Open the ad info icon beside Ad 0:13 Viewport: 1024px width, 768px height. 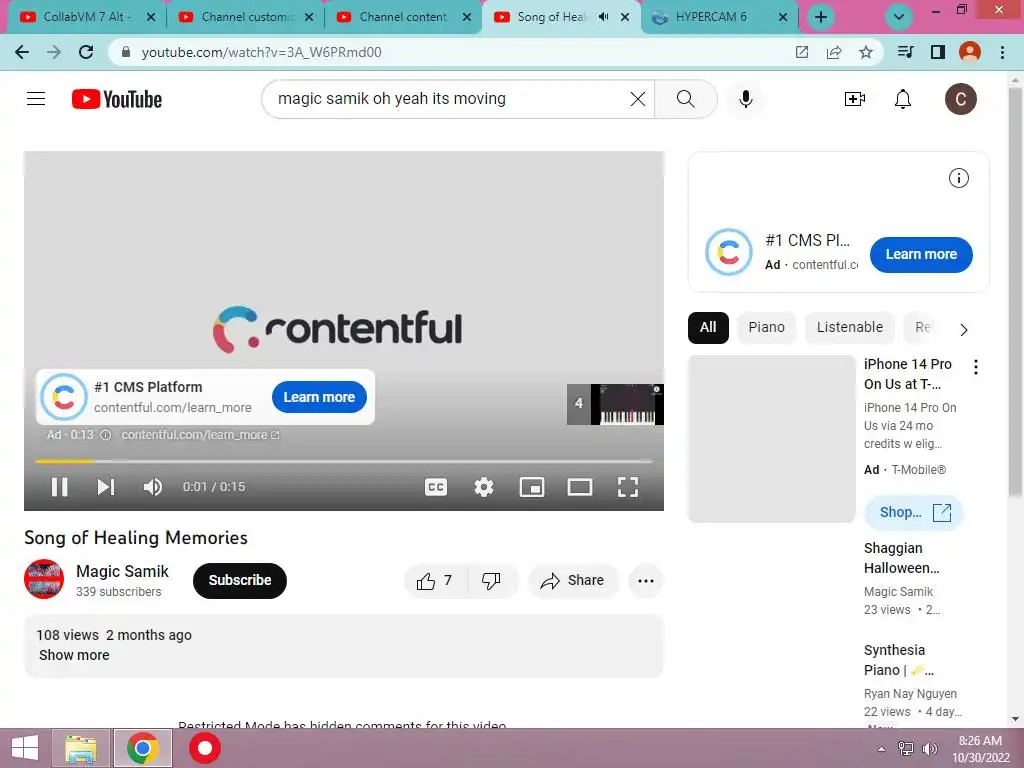pos(106,435)
